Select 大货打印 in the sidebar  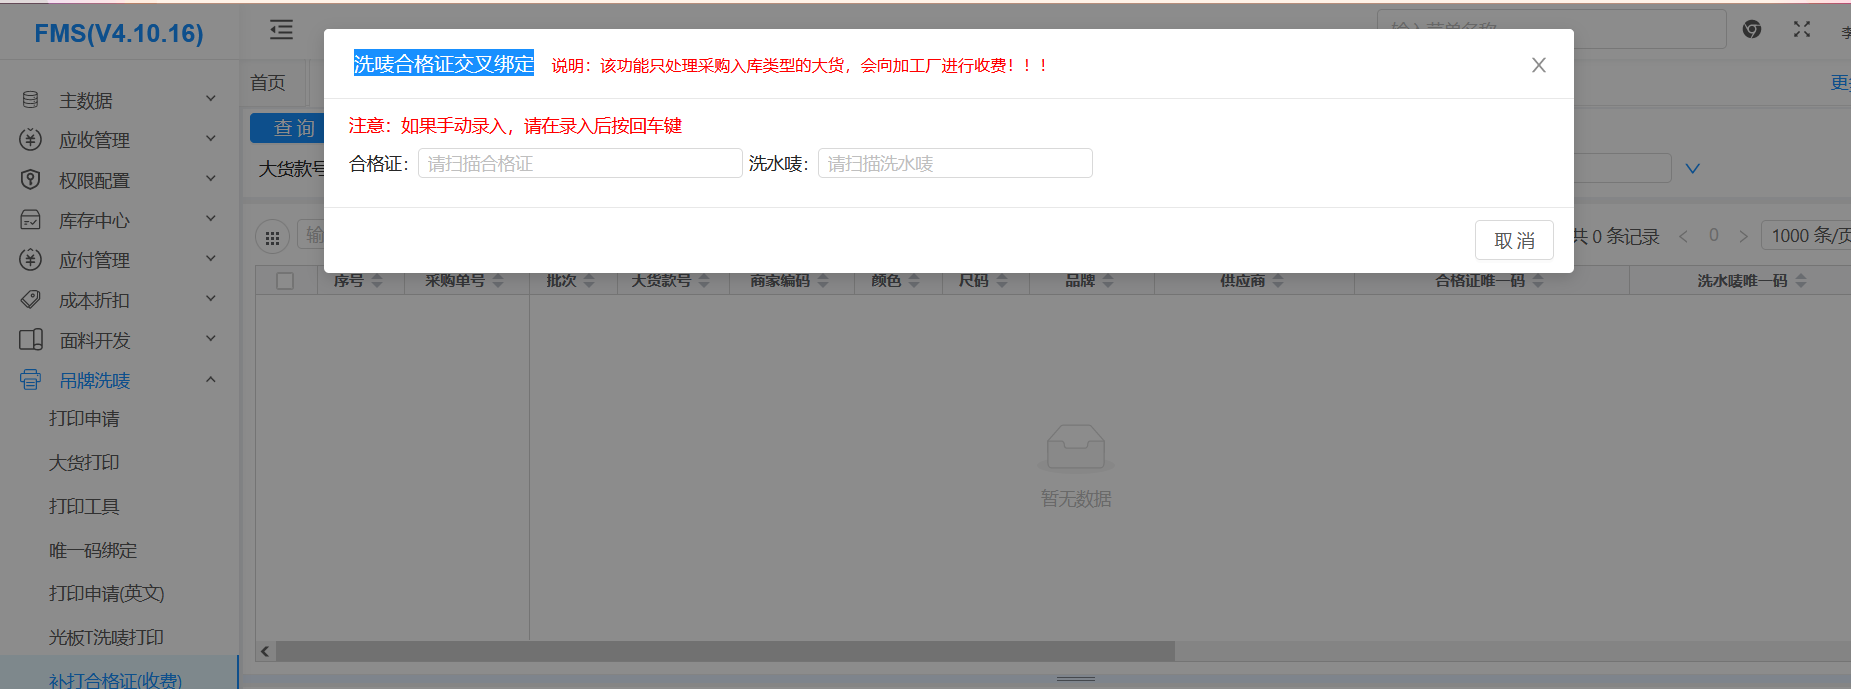(x=84, y=462)
